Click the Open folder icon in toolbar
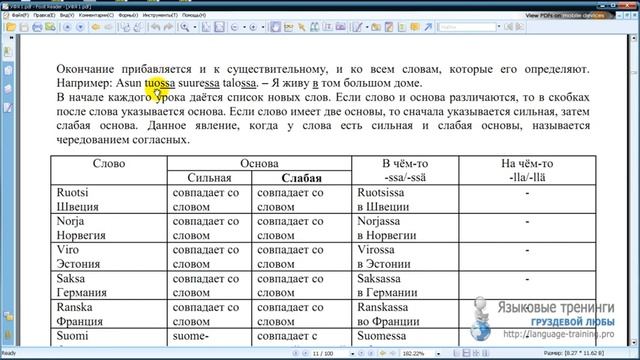The height and width of the screenshot is (360, 640). 11,27
